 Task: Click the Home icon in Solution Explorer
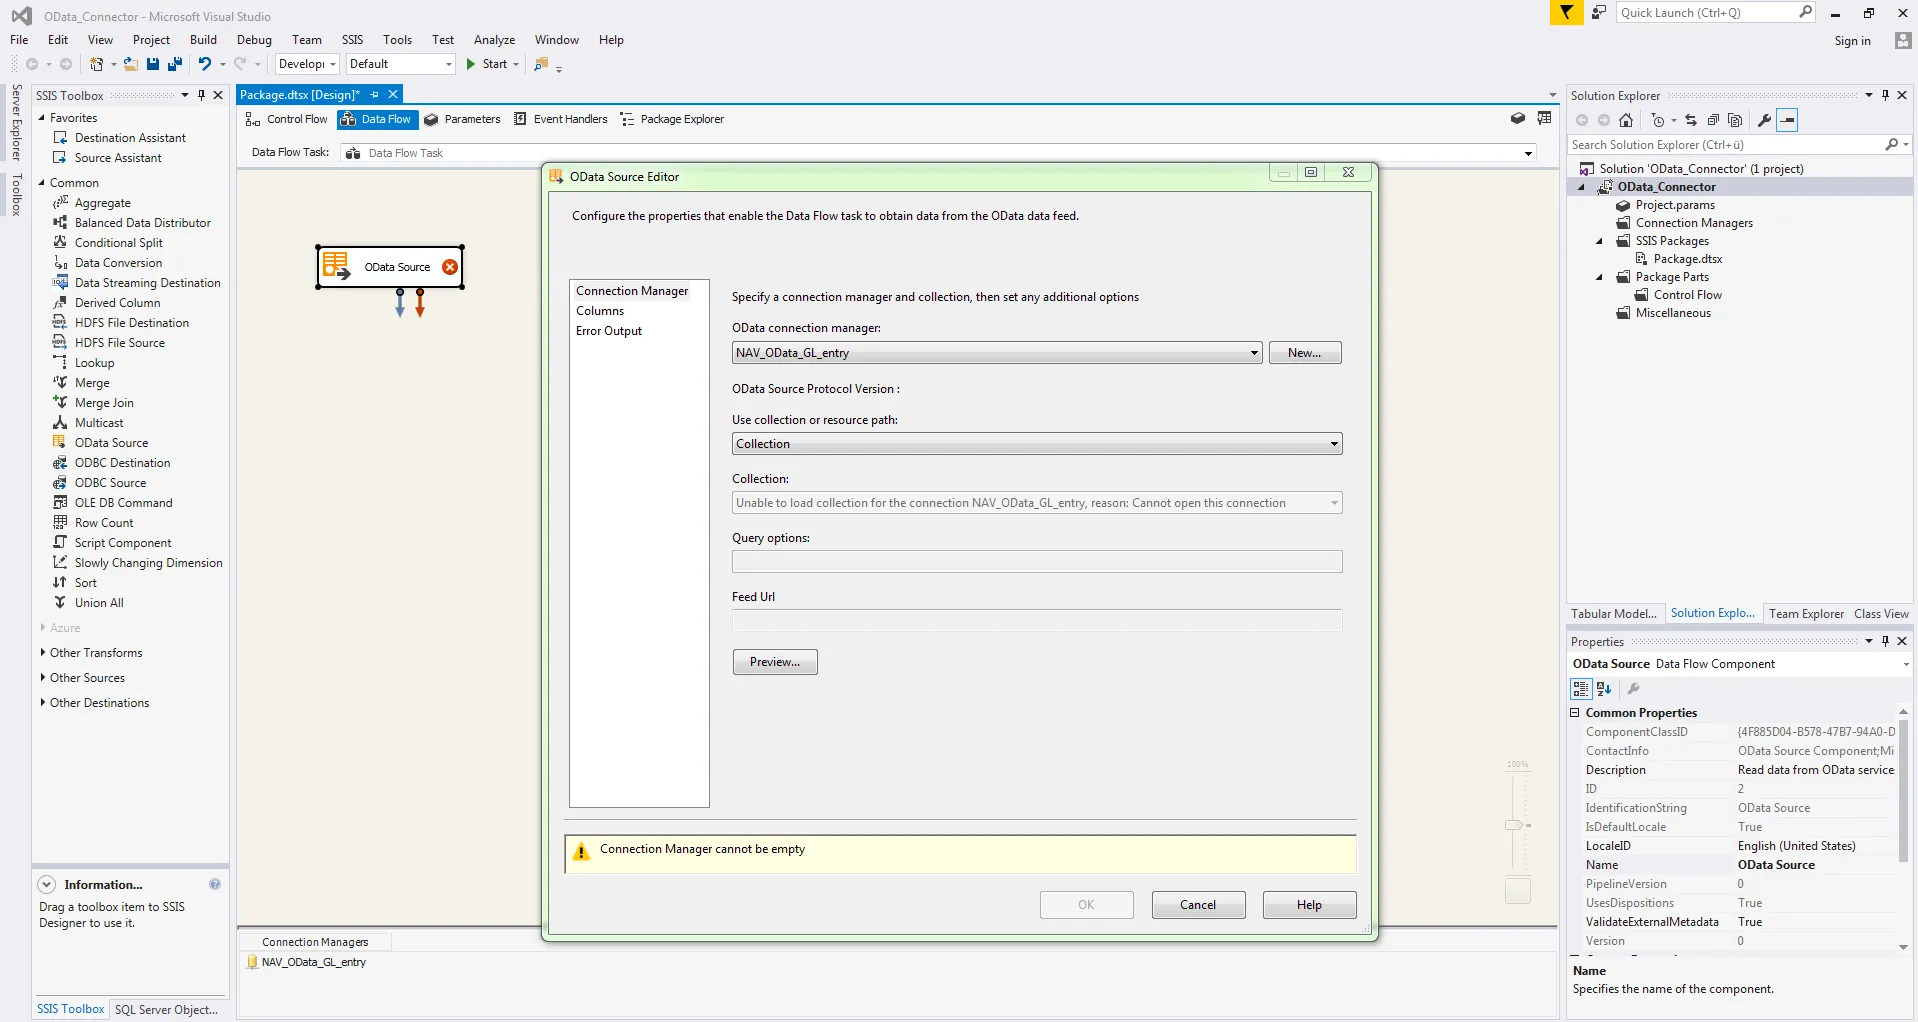[1626, 120]
